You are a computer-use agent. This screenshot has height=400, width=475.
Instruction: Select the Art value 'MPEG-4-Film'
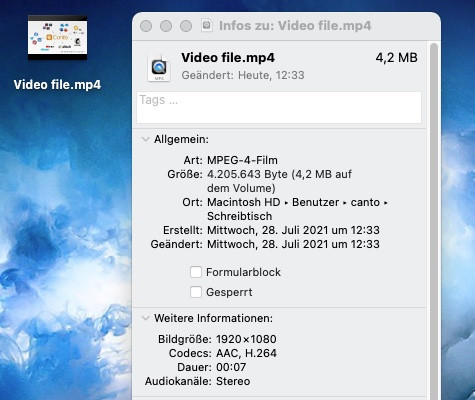pyautogui.click(x=242, y=160)
